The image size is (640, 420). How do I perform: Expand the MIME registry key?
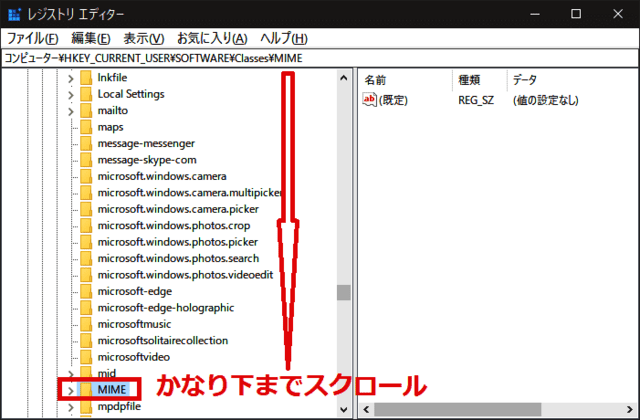tap(70, 389)
